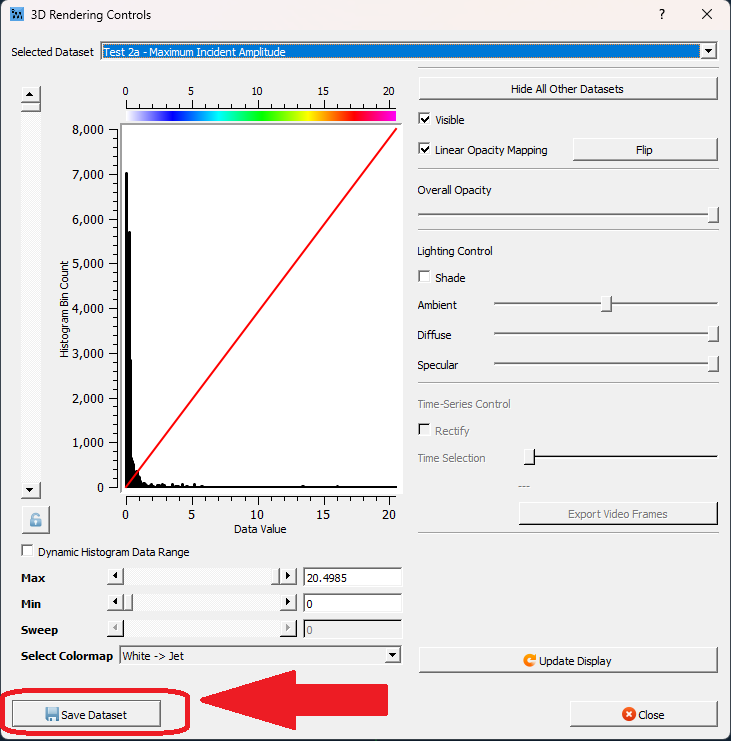
Task: Click the question mark help icon
Action: coord(661,15)
